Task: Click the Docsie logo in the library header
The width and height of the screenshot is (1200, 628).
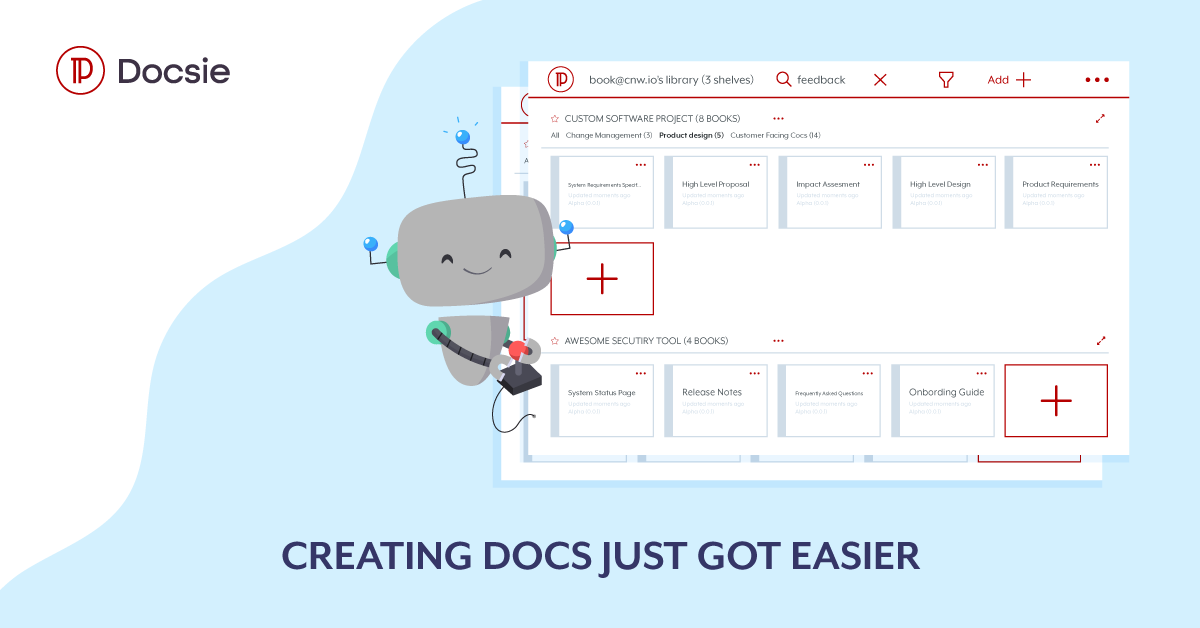Action: (561, 79)
